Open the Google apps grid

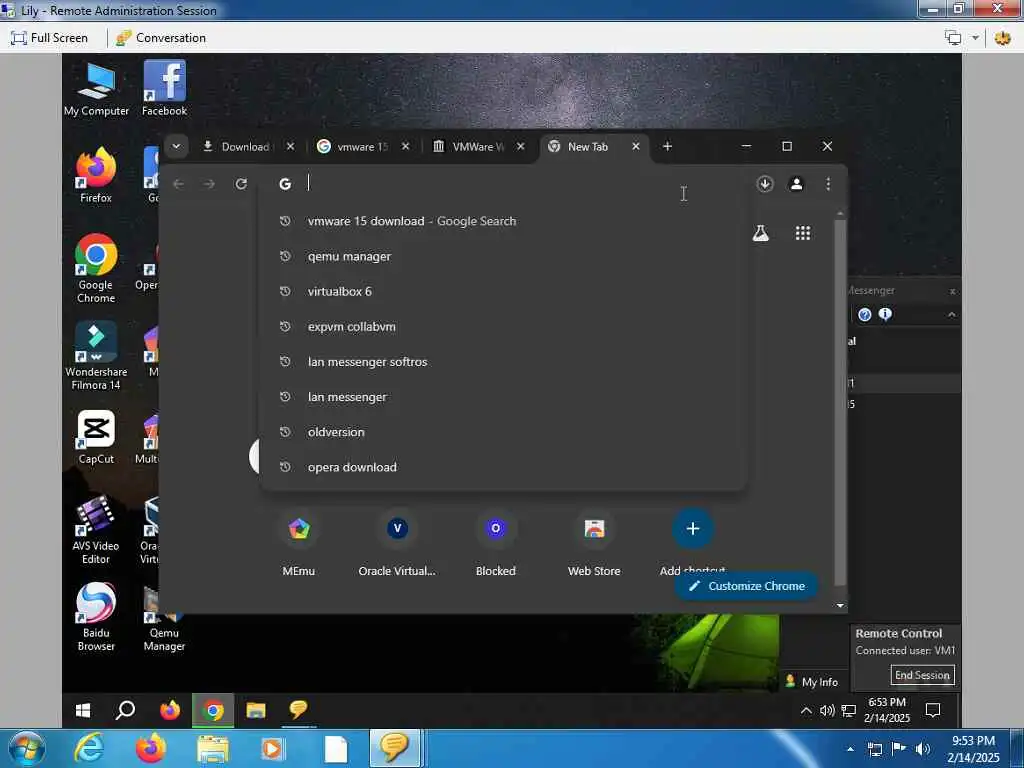tap(803, 233)
